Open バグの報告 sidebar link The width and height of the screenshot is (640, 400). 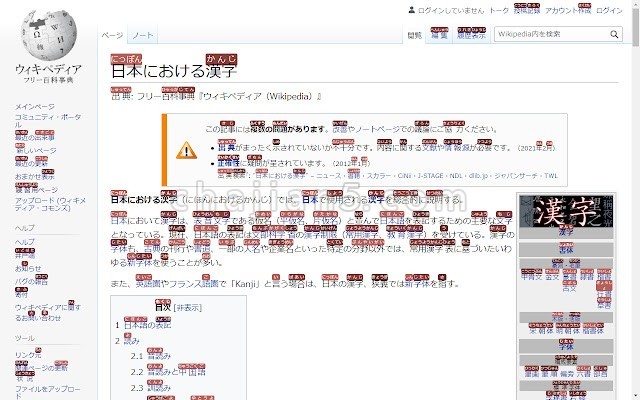(31, 281)
